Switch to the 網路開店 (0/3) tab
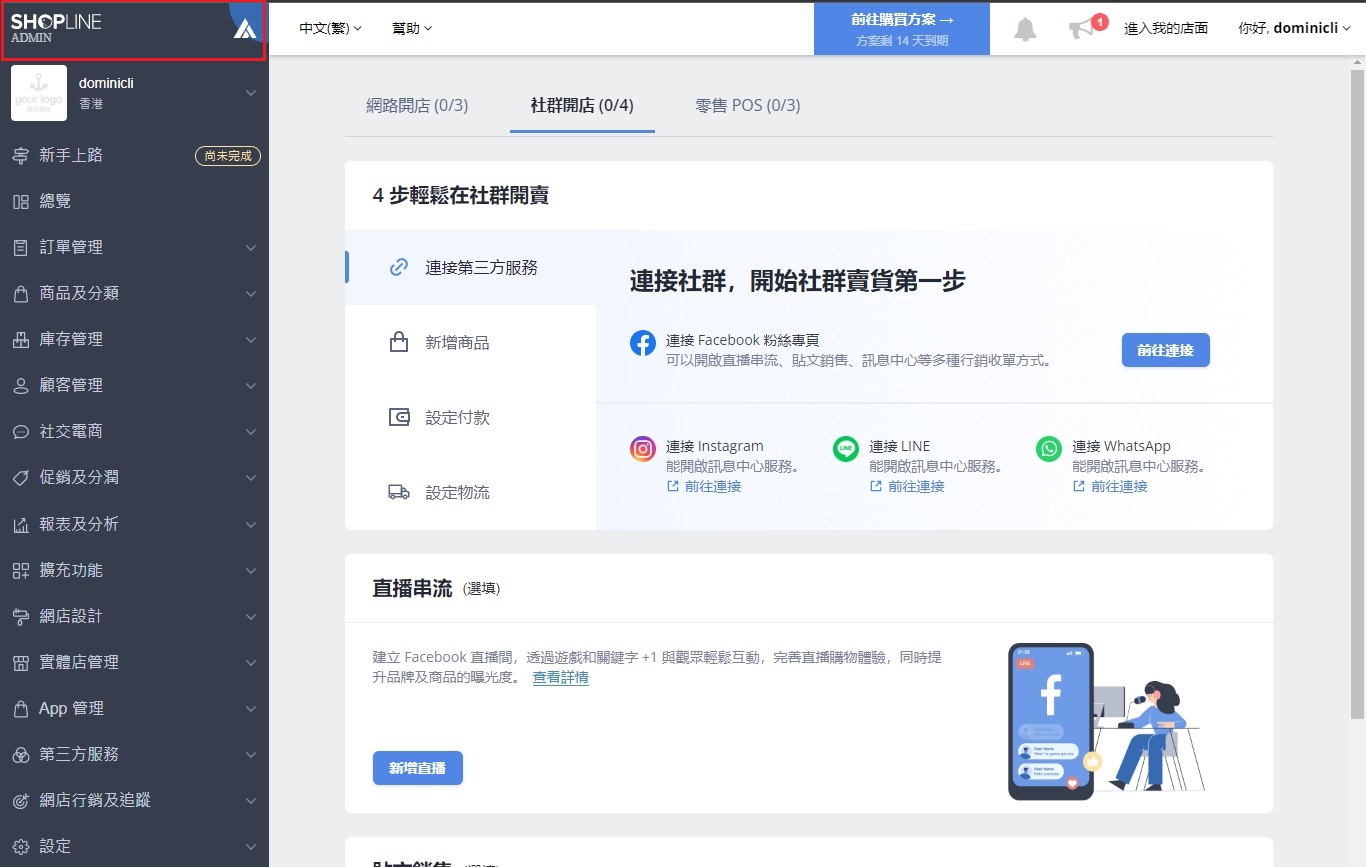 [417, 105]
